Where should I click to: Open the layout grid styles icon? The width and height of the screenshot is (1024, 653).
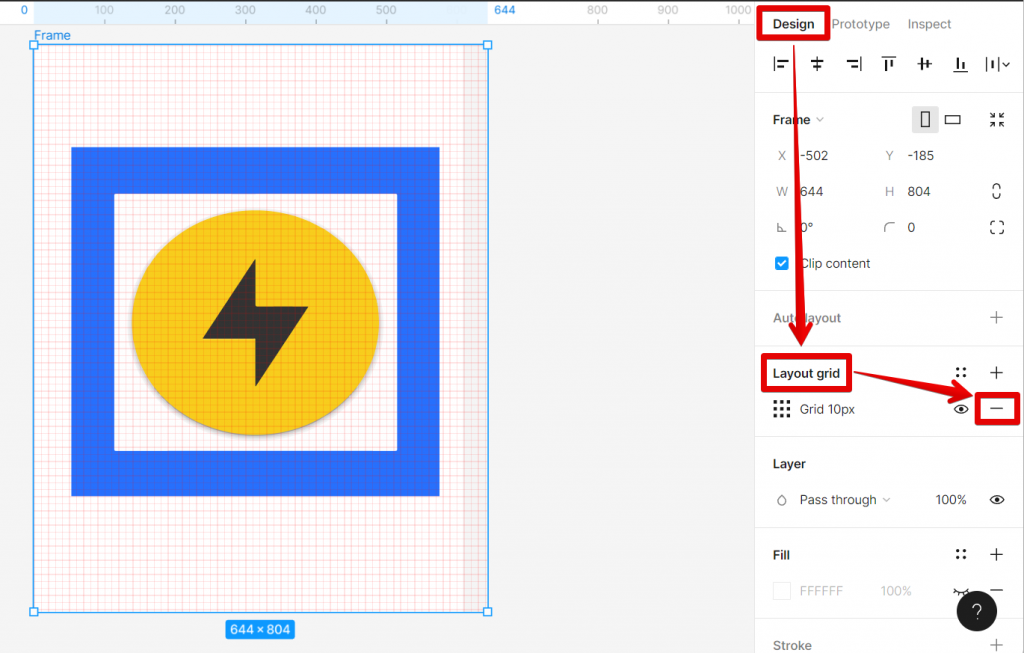[961, 372]
